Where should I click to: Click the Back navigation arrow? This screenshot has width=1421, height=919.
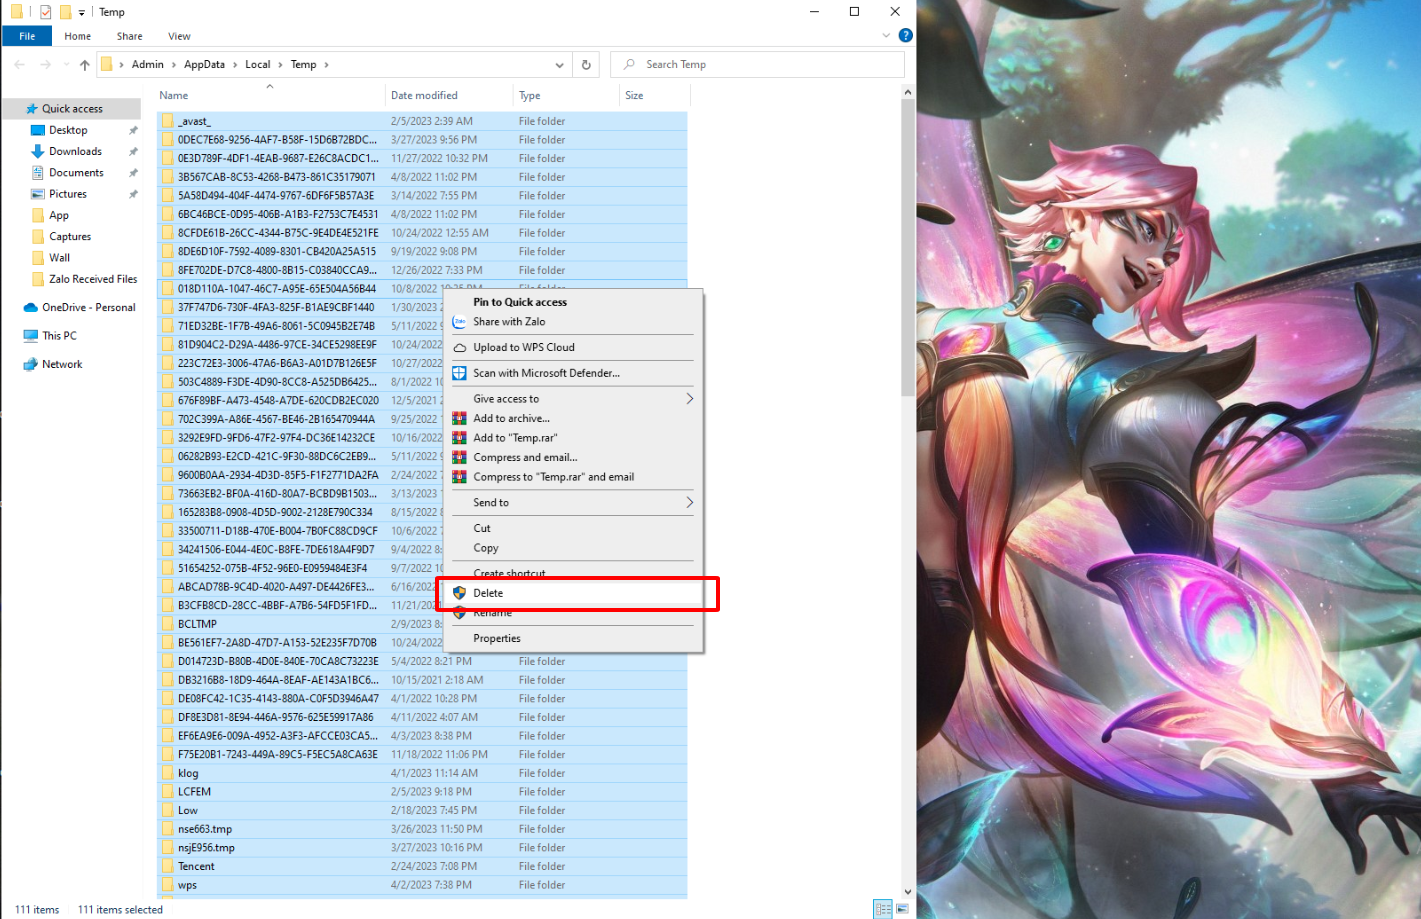point(19,64)
